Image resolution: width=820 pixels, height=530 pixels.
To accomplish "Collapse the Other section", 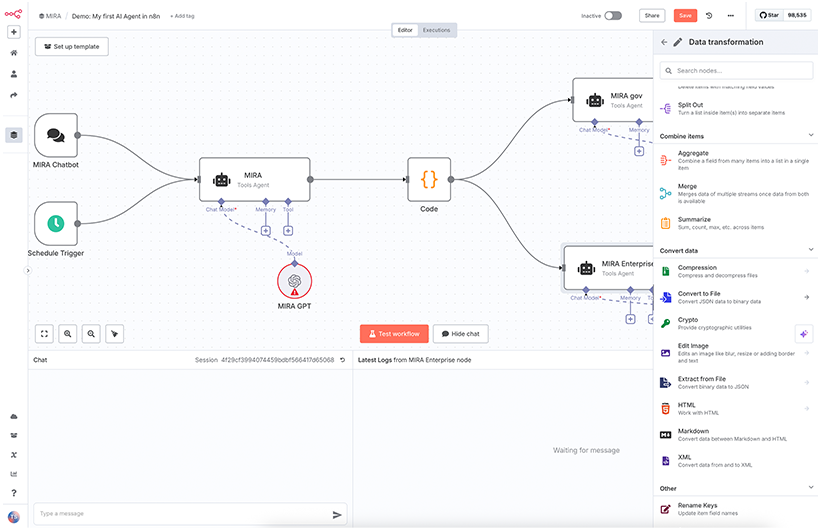I will (x=811, y=488).
